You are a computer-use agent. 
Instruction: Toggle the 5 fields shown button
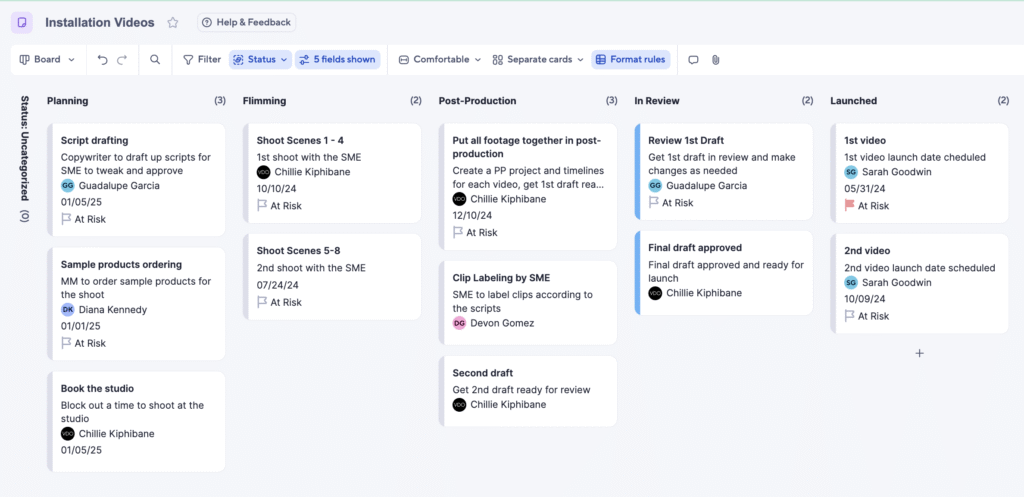pyautogui.click(x=337, y=60)
